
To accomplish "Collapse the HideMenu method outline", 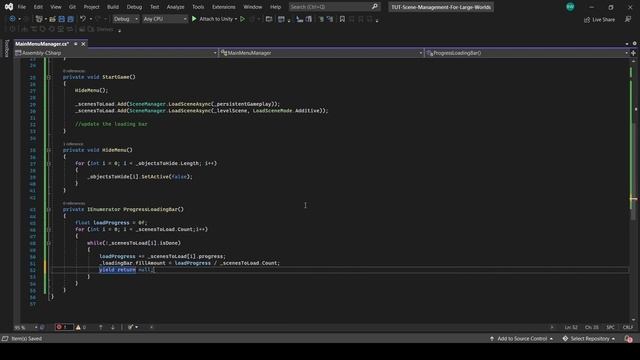I will click(x=49, y=150).
